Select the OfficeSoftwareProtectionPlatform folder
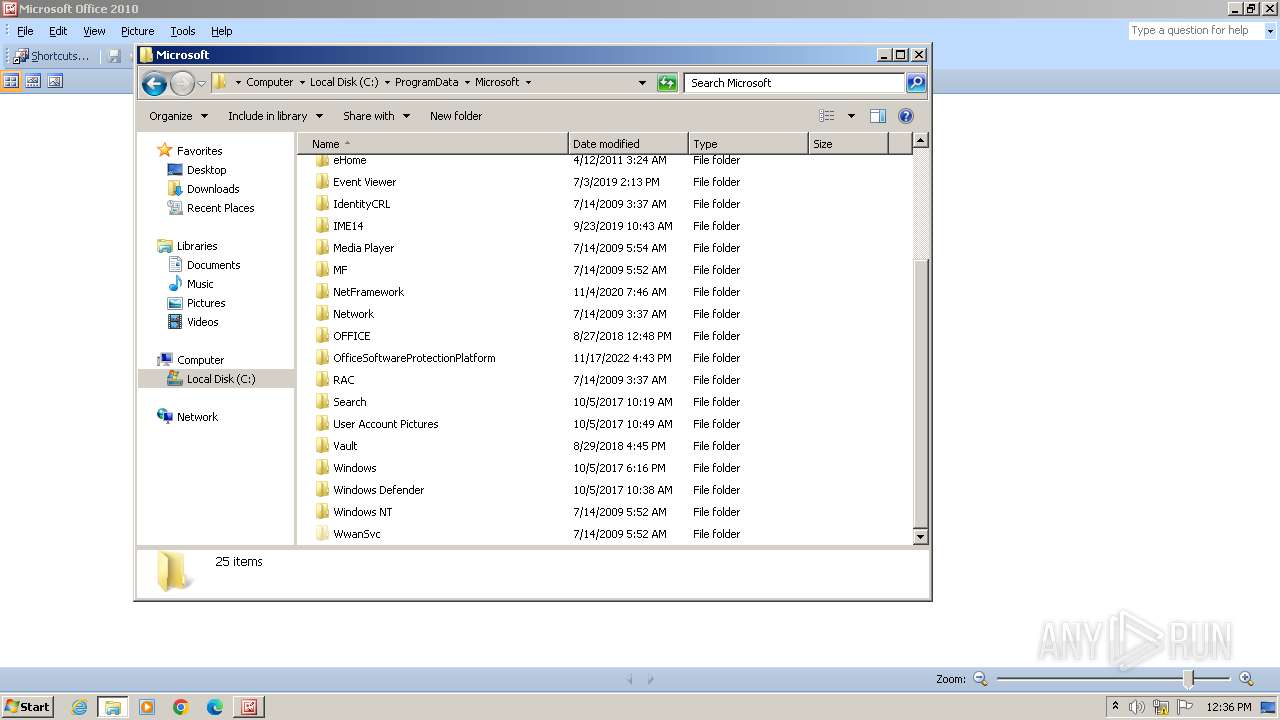Viewport: 1280px width, 720px height. (x=414, y=358)
